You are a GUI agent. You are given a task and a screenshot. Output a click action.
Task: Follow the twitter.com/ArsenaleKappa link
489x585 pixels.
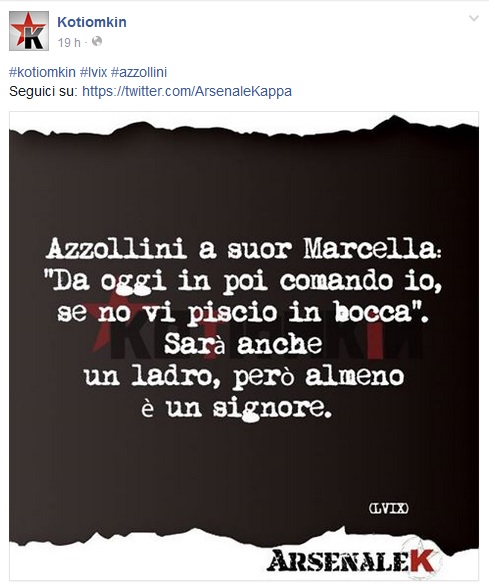pyautogui.click(x=187, y=91)
